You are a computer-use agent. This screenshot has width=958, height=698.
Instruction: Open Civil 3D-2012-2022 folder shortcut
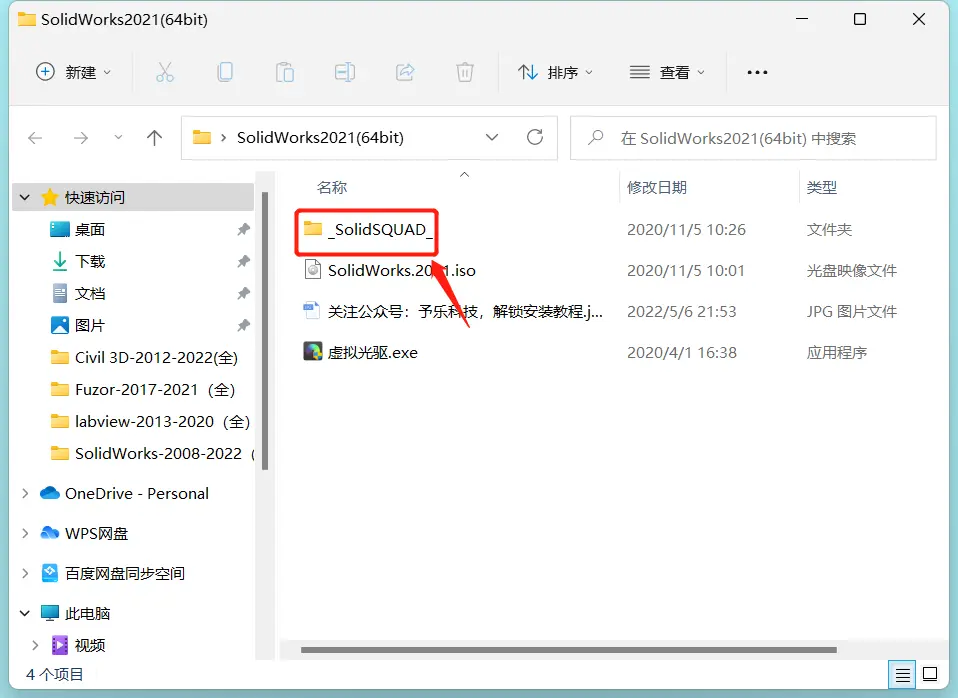point(144,358)
